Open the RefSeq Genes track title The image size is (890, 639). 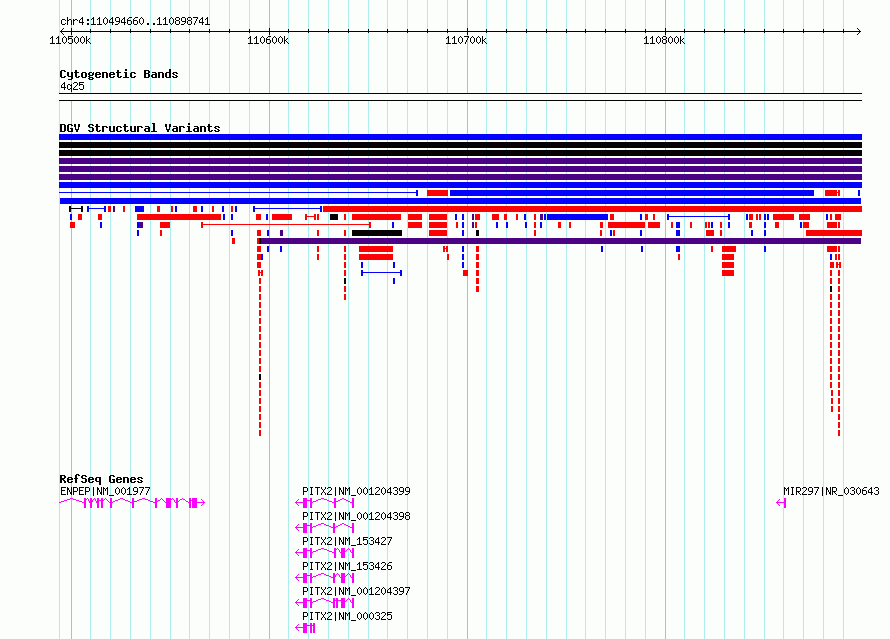coord(101,479)
